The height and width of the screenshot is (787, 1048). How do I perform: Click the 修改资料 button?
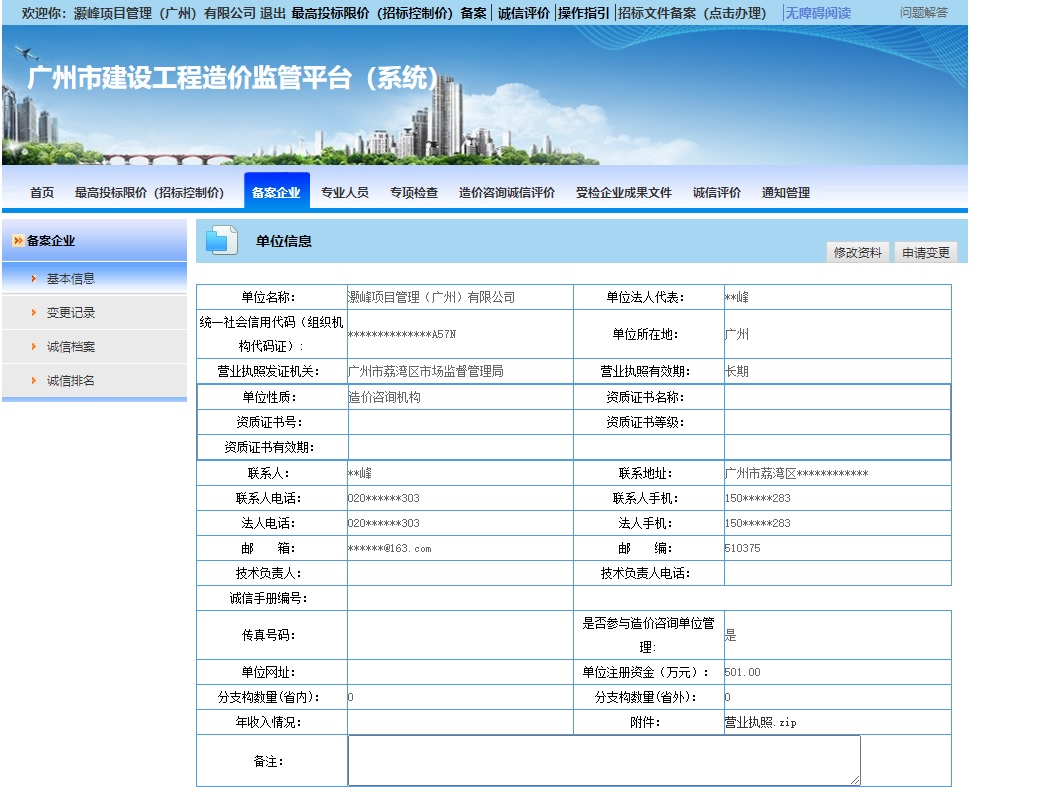point(858,253)
